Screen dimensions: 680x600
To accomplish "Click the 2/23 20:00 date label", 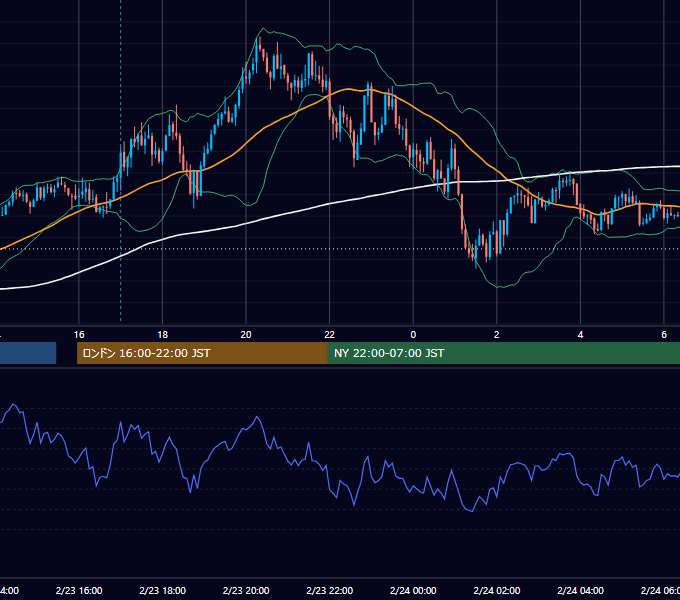I will tap(246, 591).
